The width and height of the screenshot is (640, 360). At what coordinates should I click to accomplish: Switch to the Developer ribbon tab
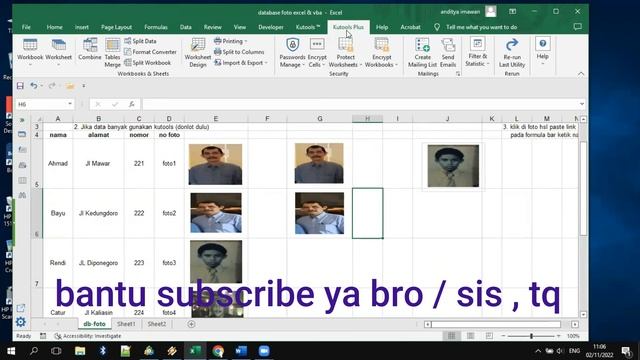tap(271, 27)
